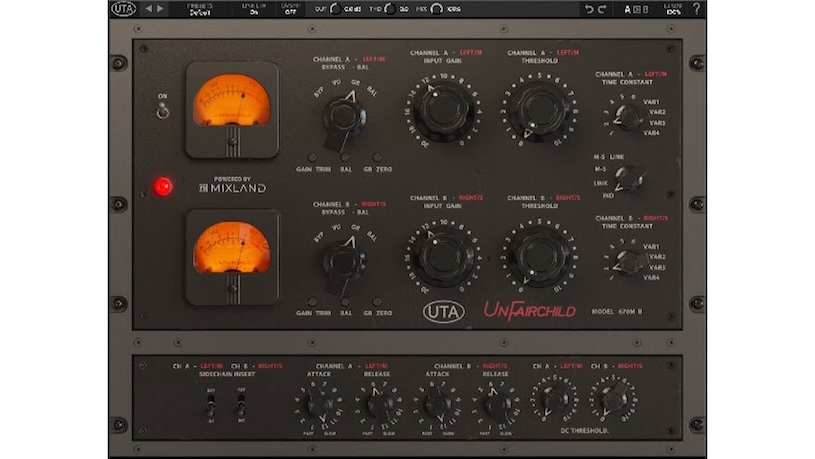Image resolution: width=815 pixels, height=459 pixels.
Task: Click the Channel A Attack knob
Action: click(320, 403)
